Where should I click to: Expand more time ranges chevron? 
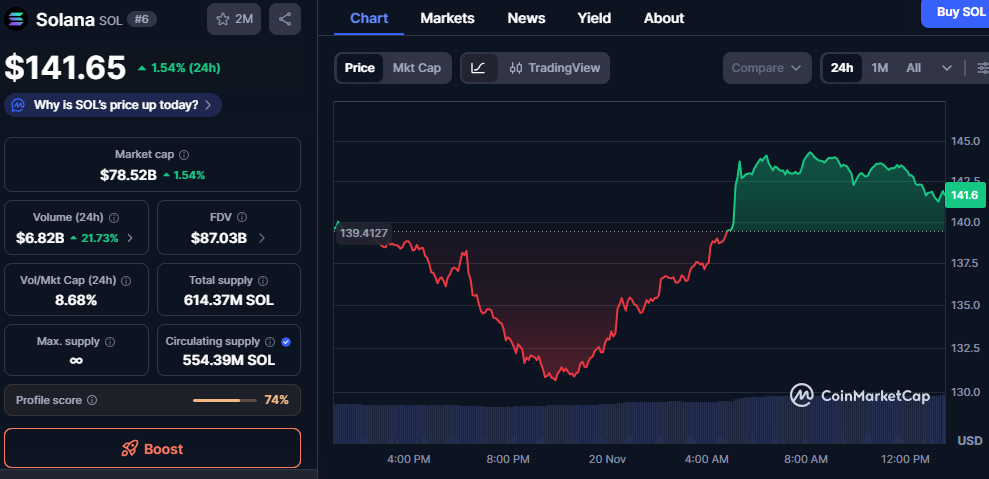pos(947,68)
